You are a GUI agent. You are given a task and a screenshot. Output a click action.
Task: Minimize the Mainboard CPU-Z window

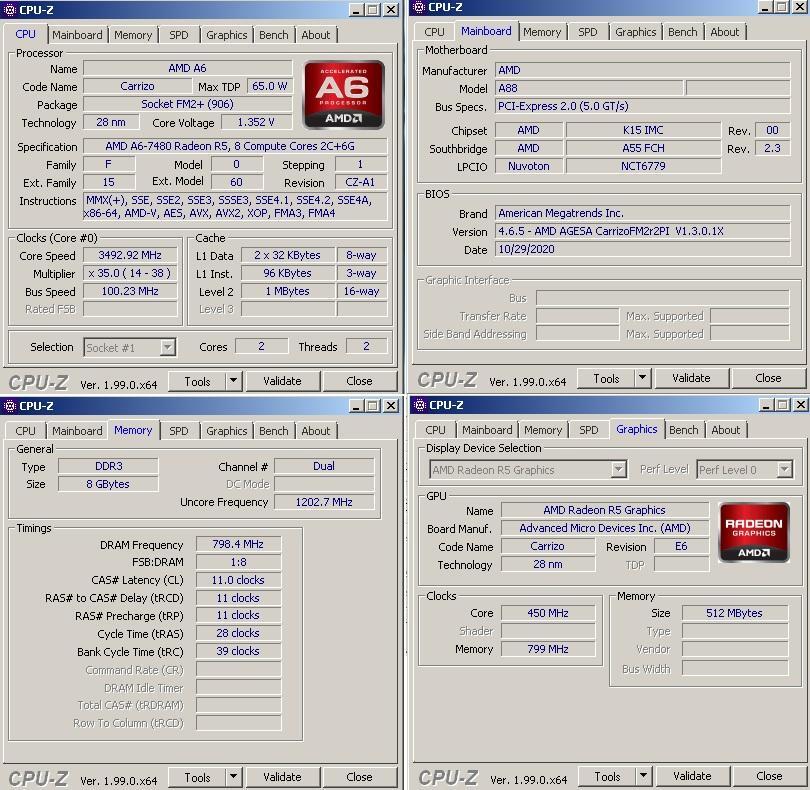pyautogui.click(x=765, y=7)
